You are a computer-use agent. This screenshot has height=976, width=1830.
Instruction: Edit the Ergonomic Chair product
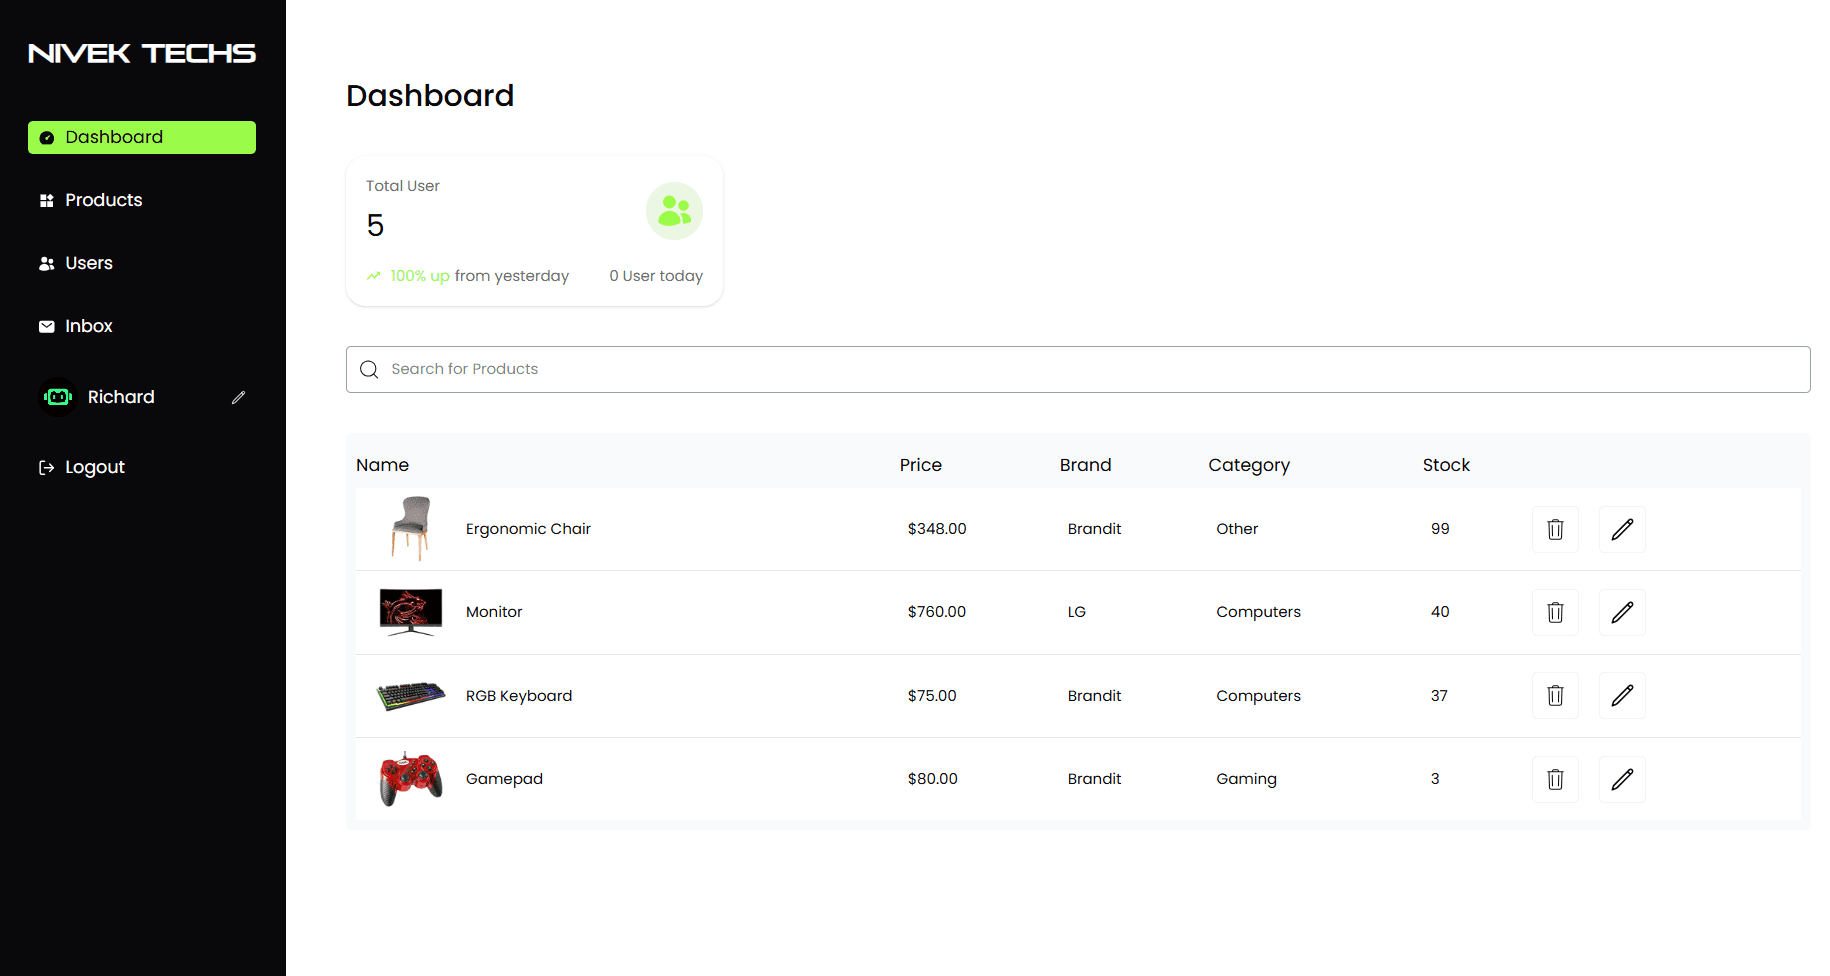(1622, 529)
